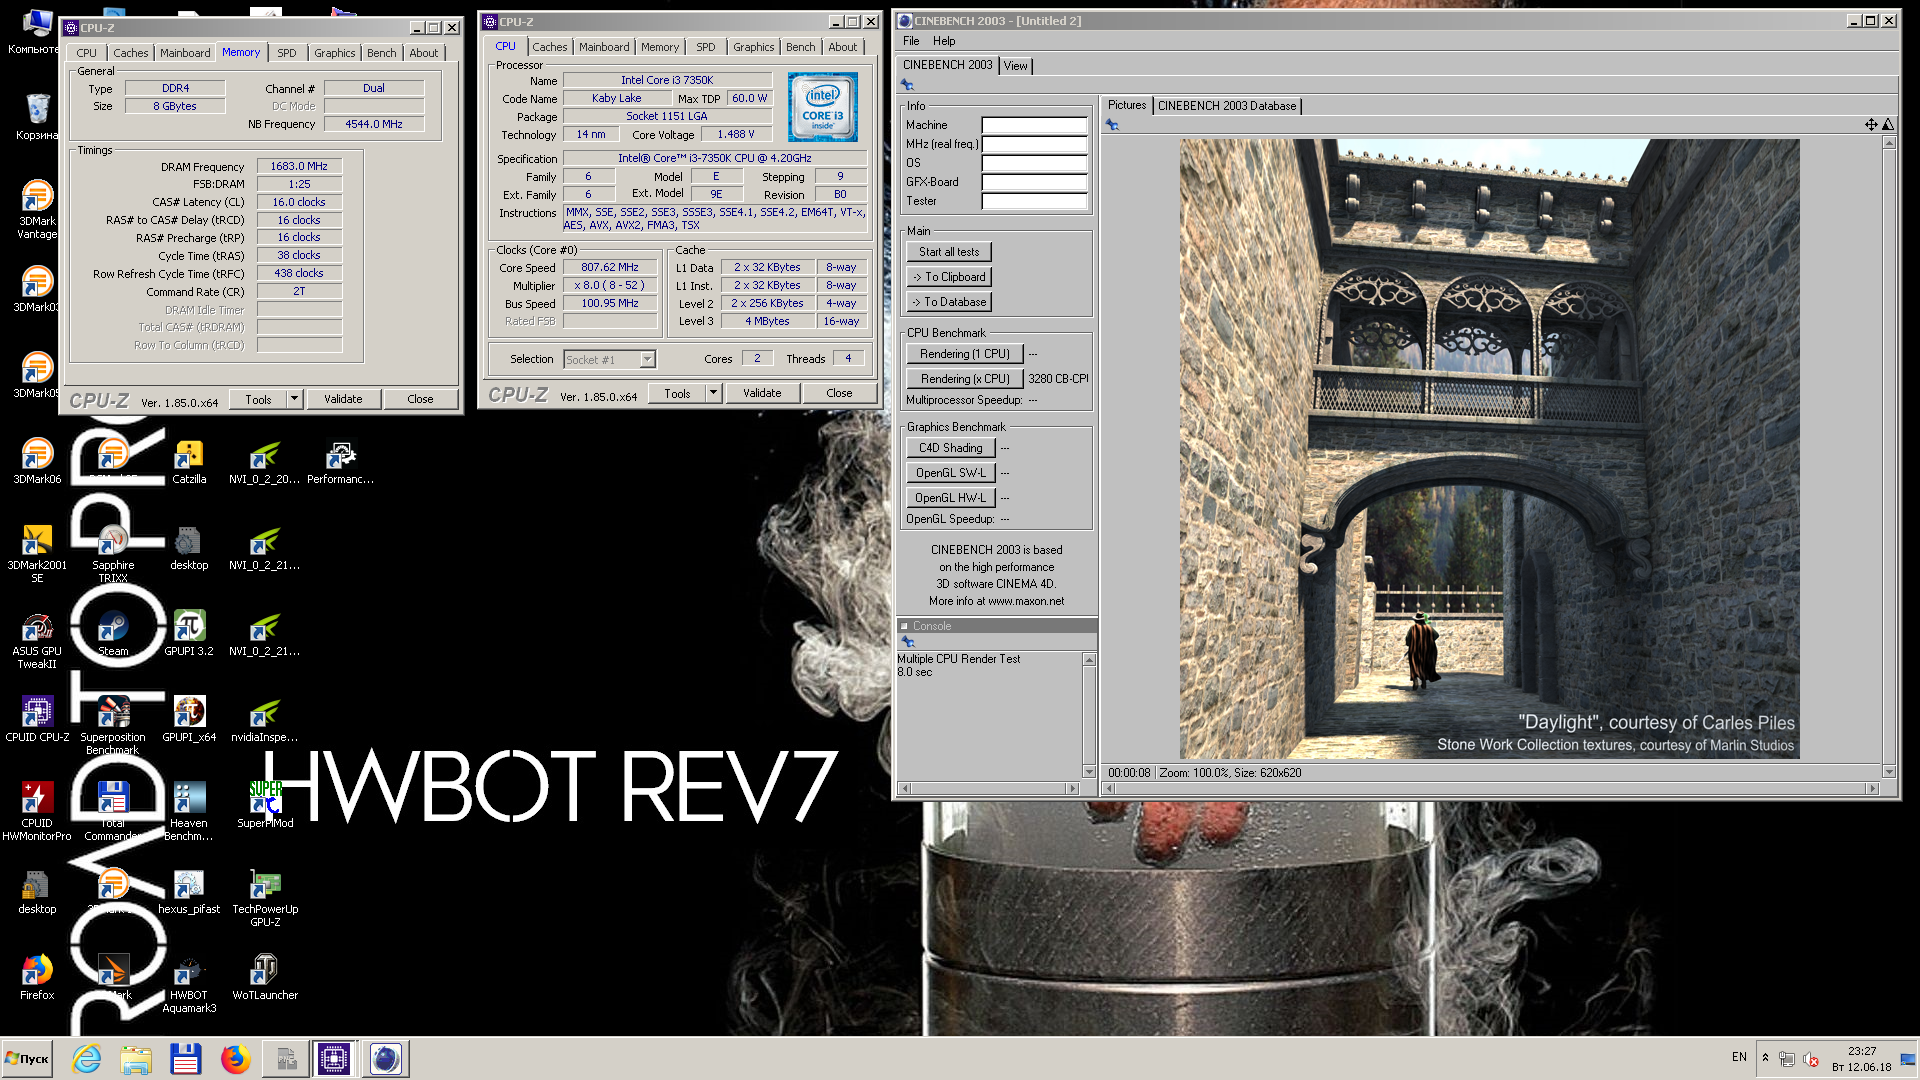Click Internet Explorer icon in taskbar
This screenshot has width=1920, height=1080.
87,1058
